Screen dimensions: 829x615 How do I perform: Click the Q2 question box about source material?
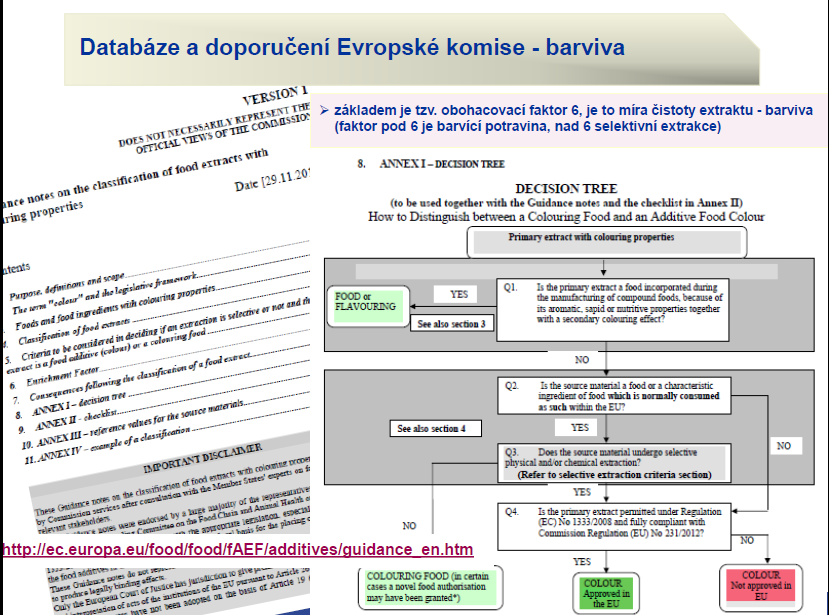(x=614, y=396)
